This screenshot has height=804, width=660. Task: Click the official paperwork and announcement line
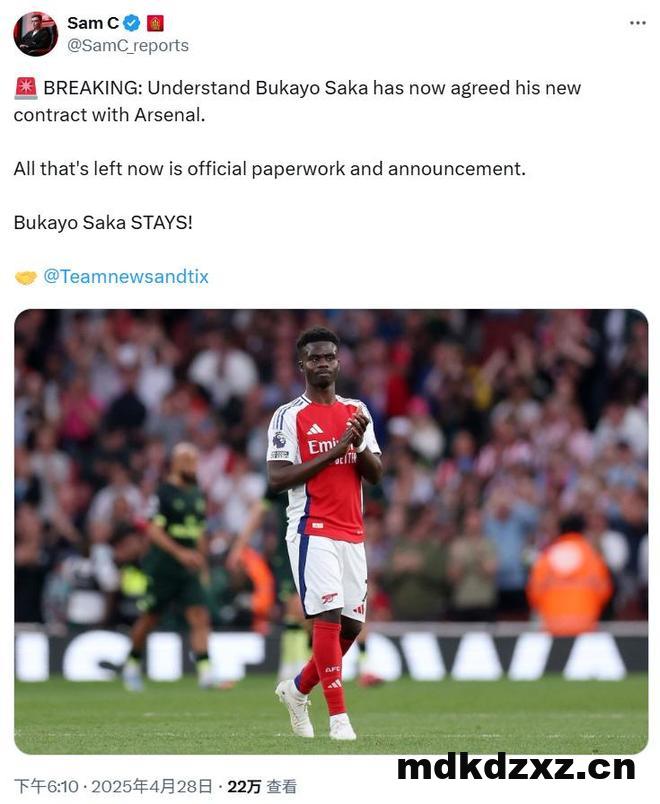coord(270,169)
